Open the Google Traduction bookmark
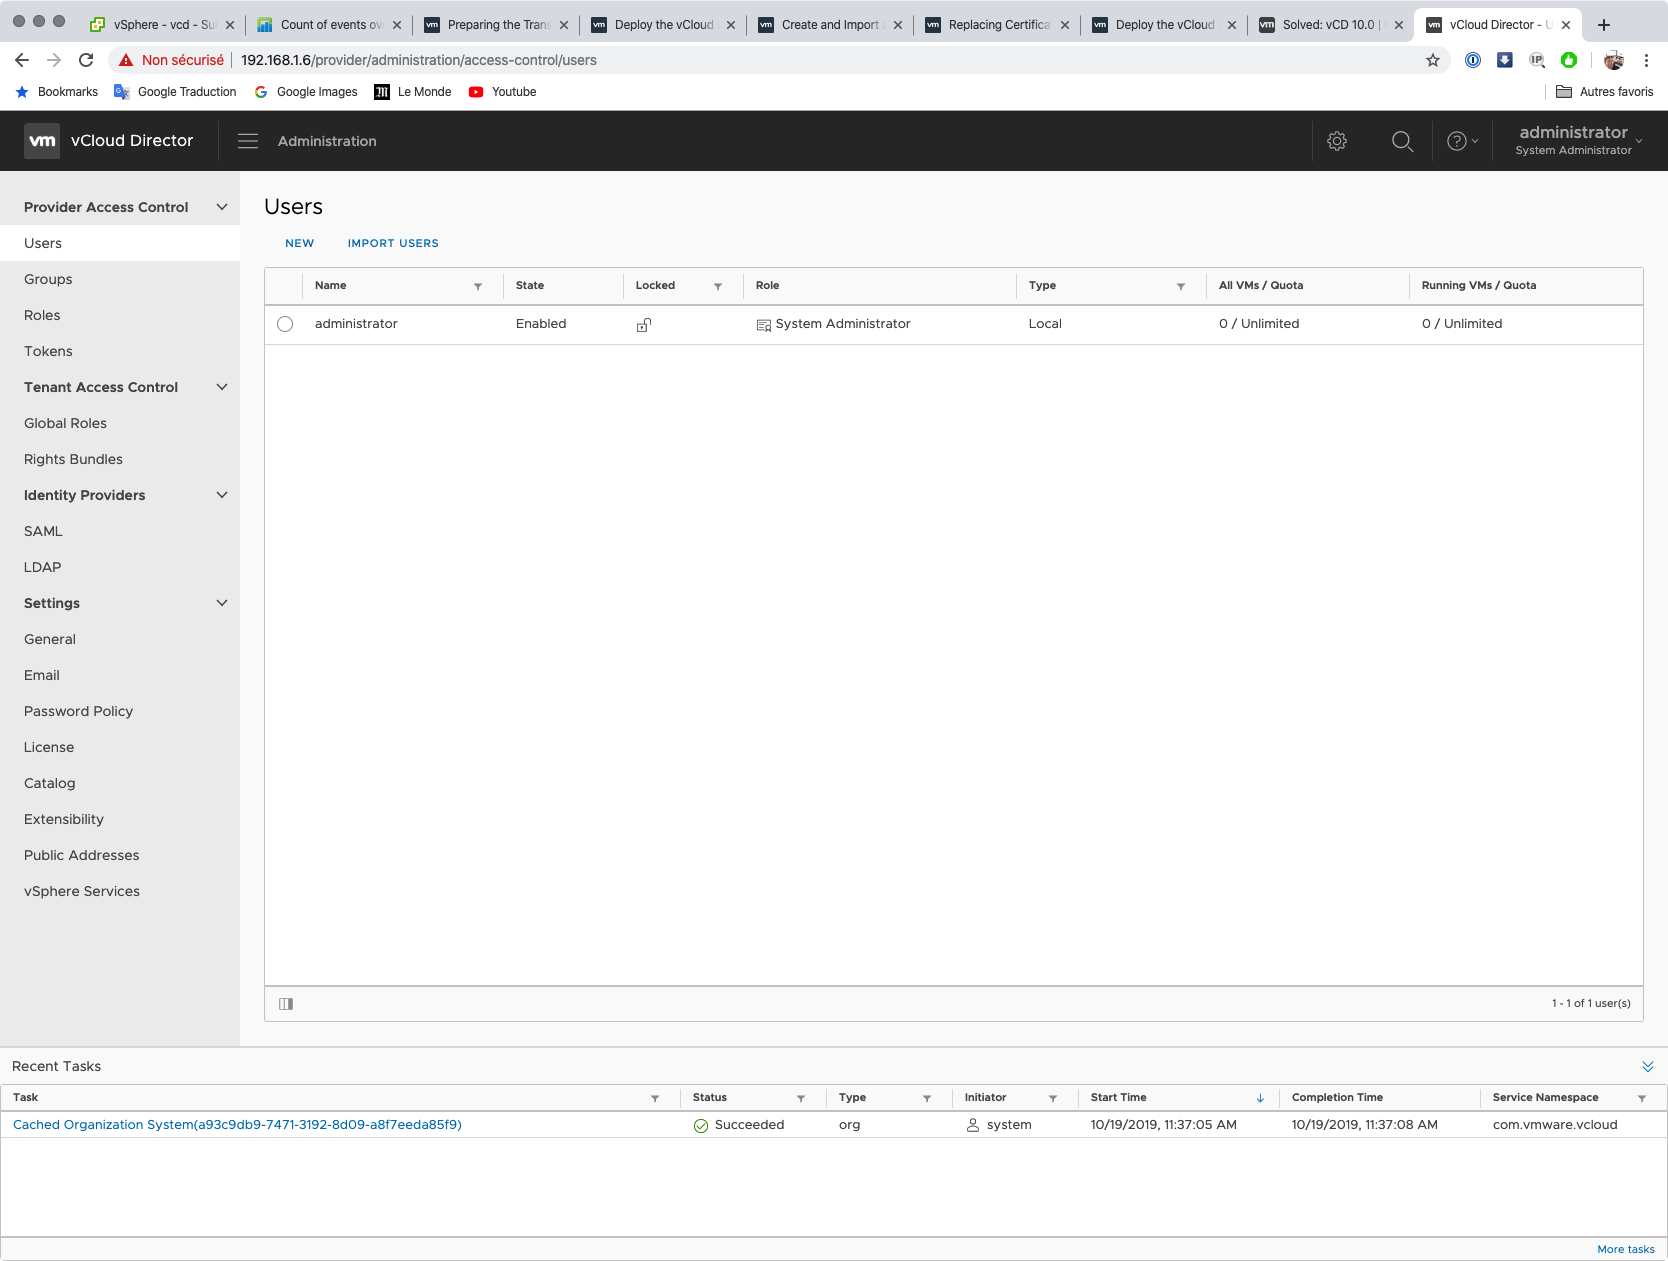The height and width of the screenshot is (1261, 1668). click(176, 92)
